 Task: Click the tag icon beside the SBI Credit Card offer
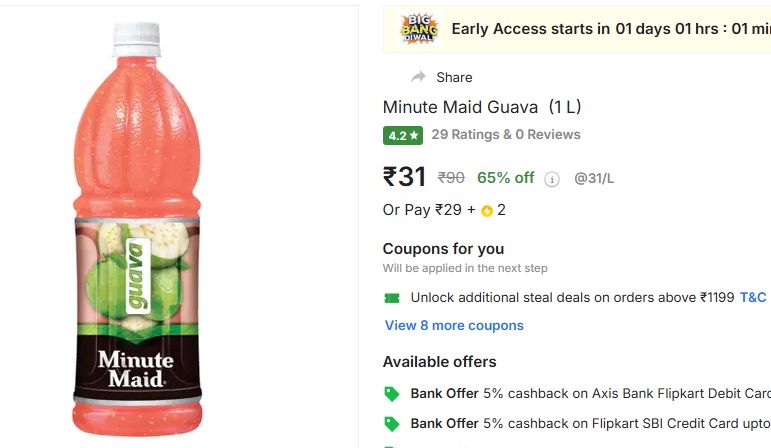[x=392, y=423]
